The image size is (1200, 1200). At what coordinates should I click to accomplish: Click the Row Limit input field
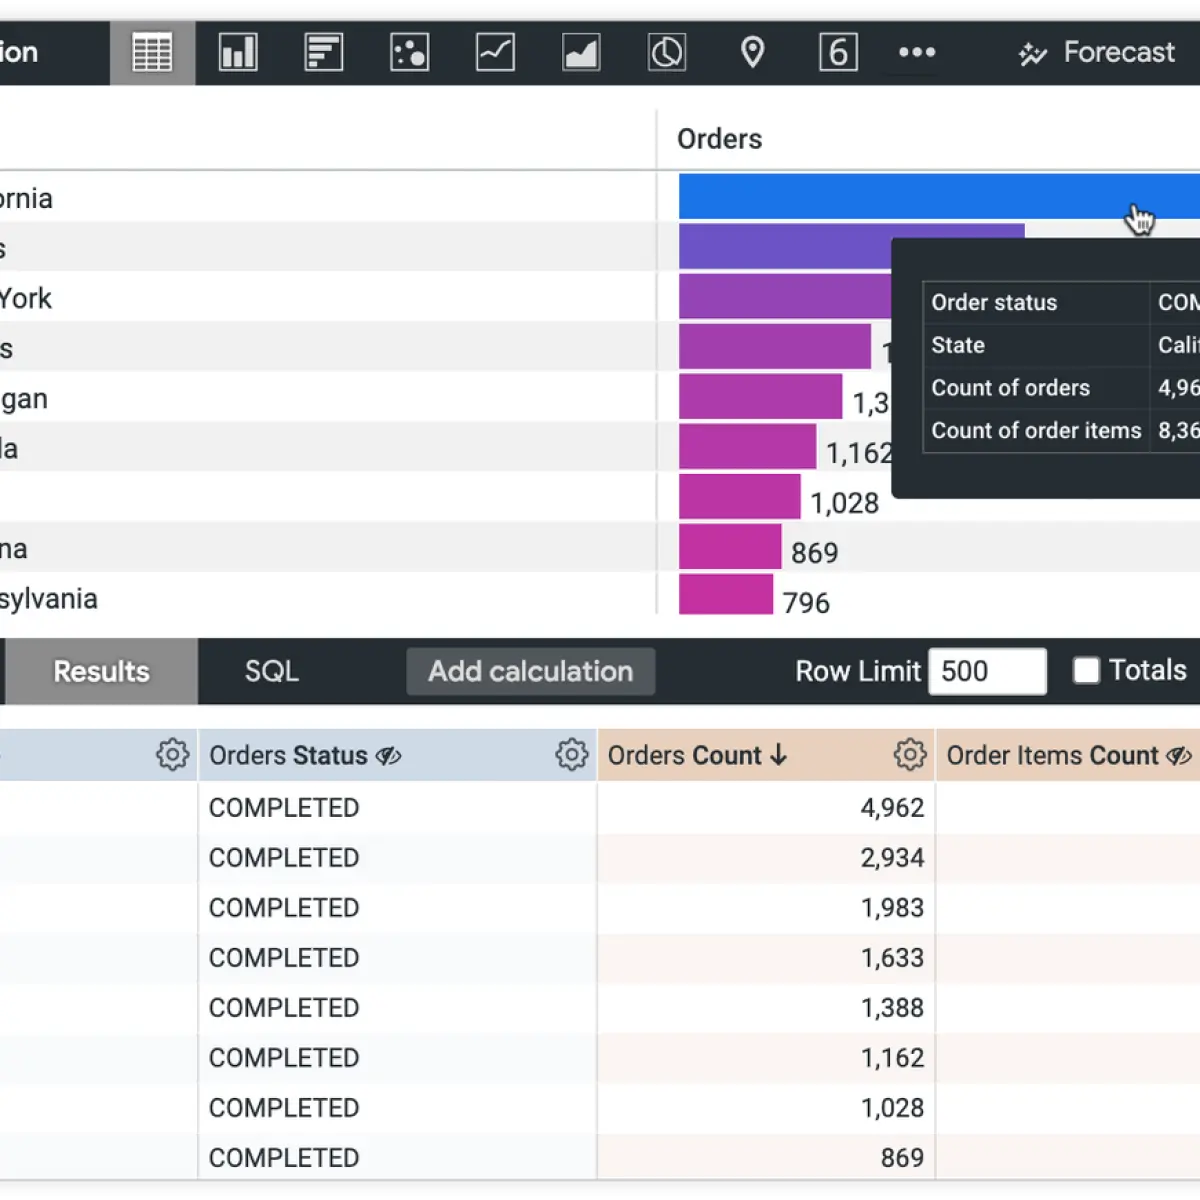click(x=987, y=671)
